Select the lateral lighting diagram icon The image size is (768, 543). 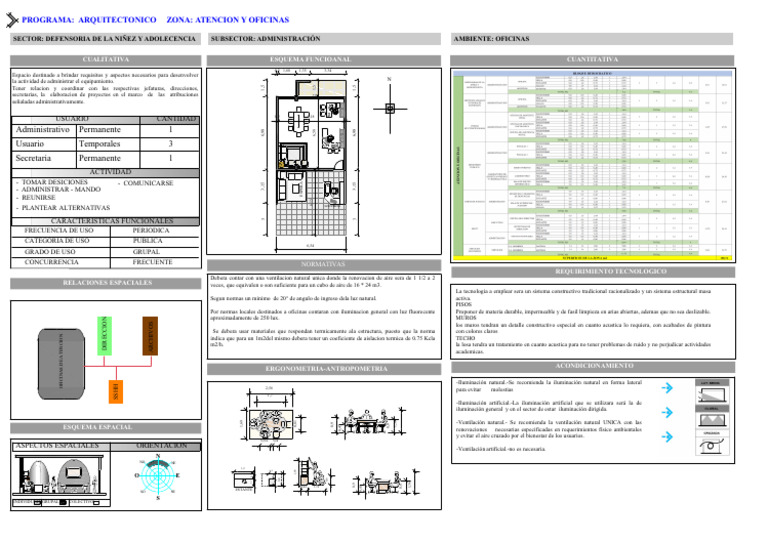point(712,395)
